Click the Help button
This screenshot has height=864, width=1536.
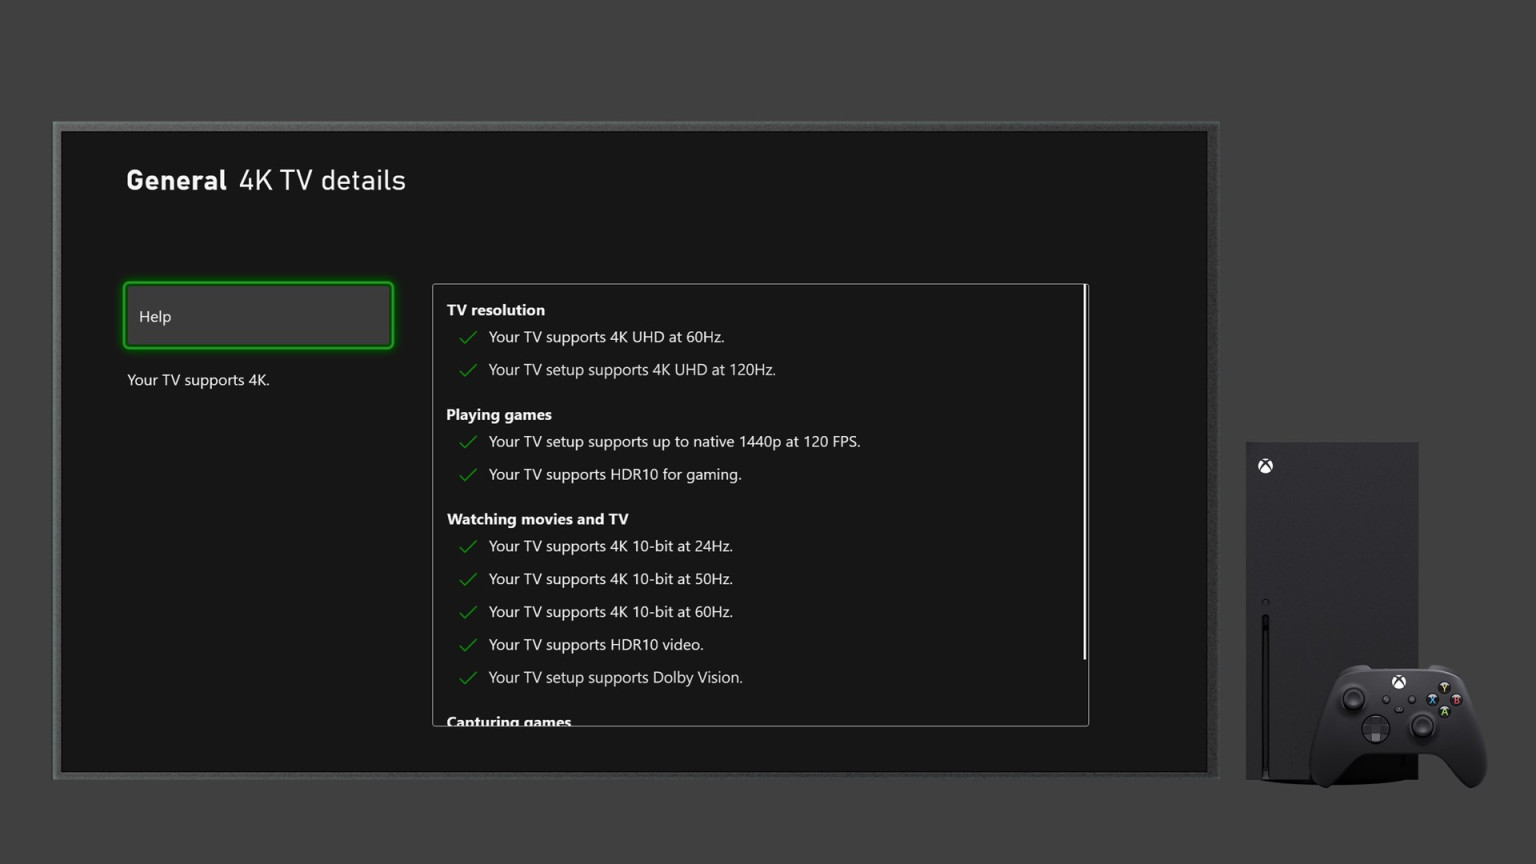tap(257, 316)
